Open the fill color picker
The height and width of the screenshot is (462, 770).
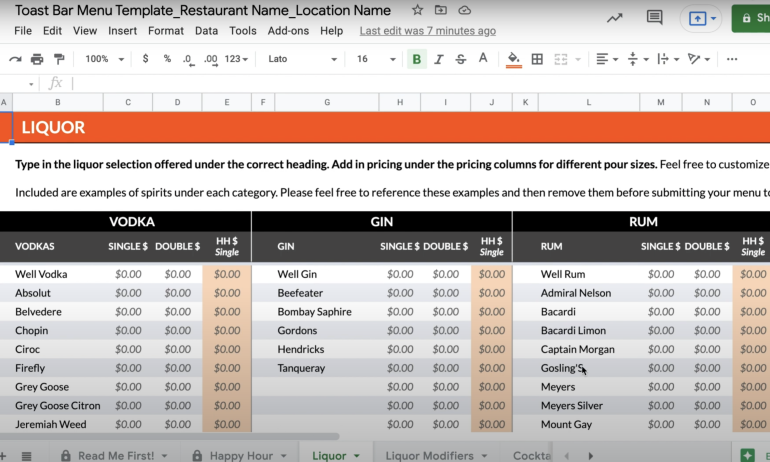point(514,59)
